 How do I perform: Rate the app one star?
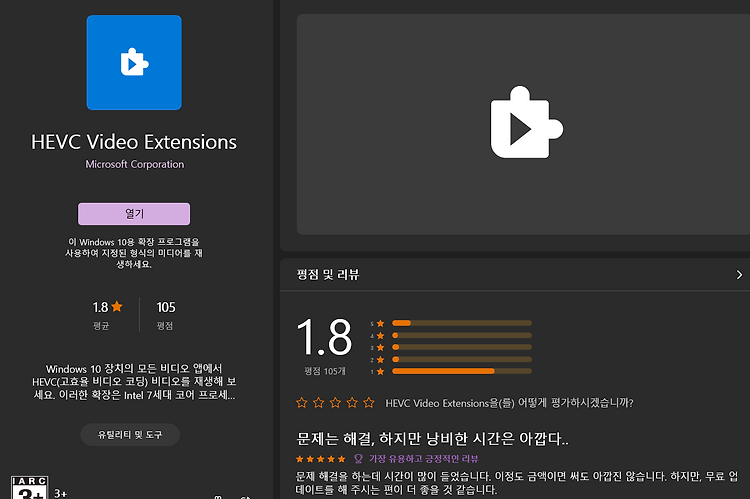tap(301, 403)
